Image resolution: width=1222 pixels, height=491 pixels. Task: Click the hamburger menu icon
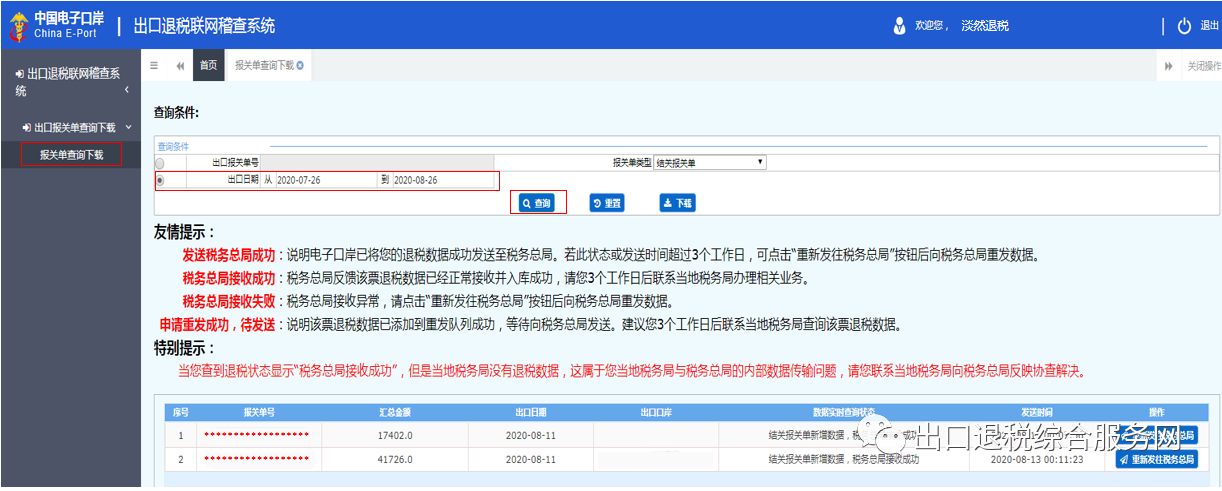(154, 65)
